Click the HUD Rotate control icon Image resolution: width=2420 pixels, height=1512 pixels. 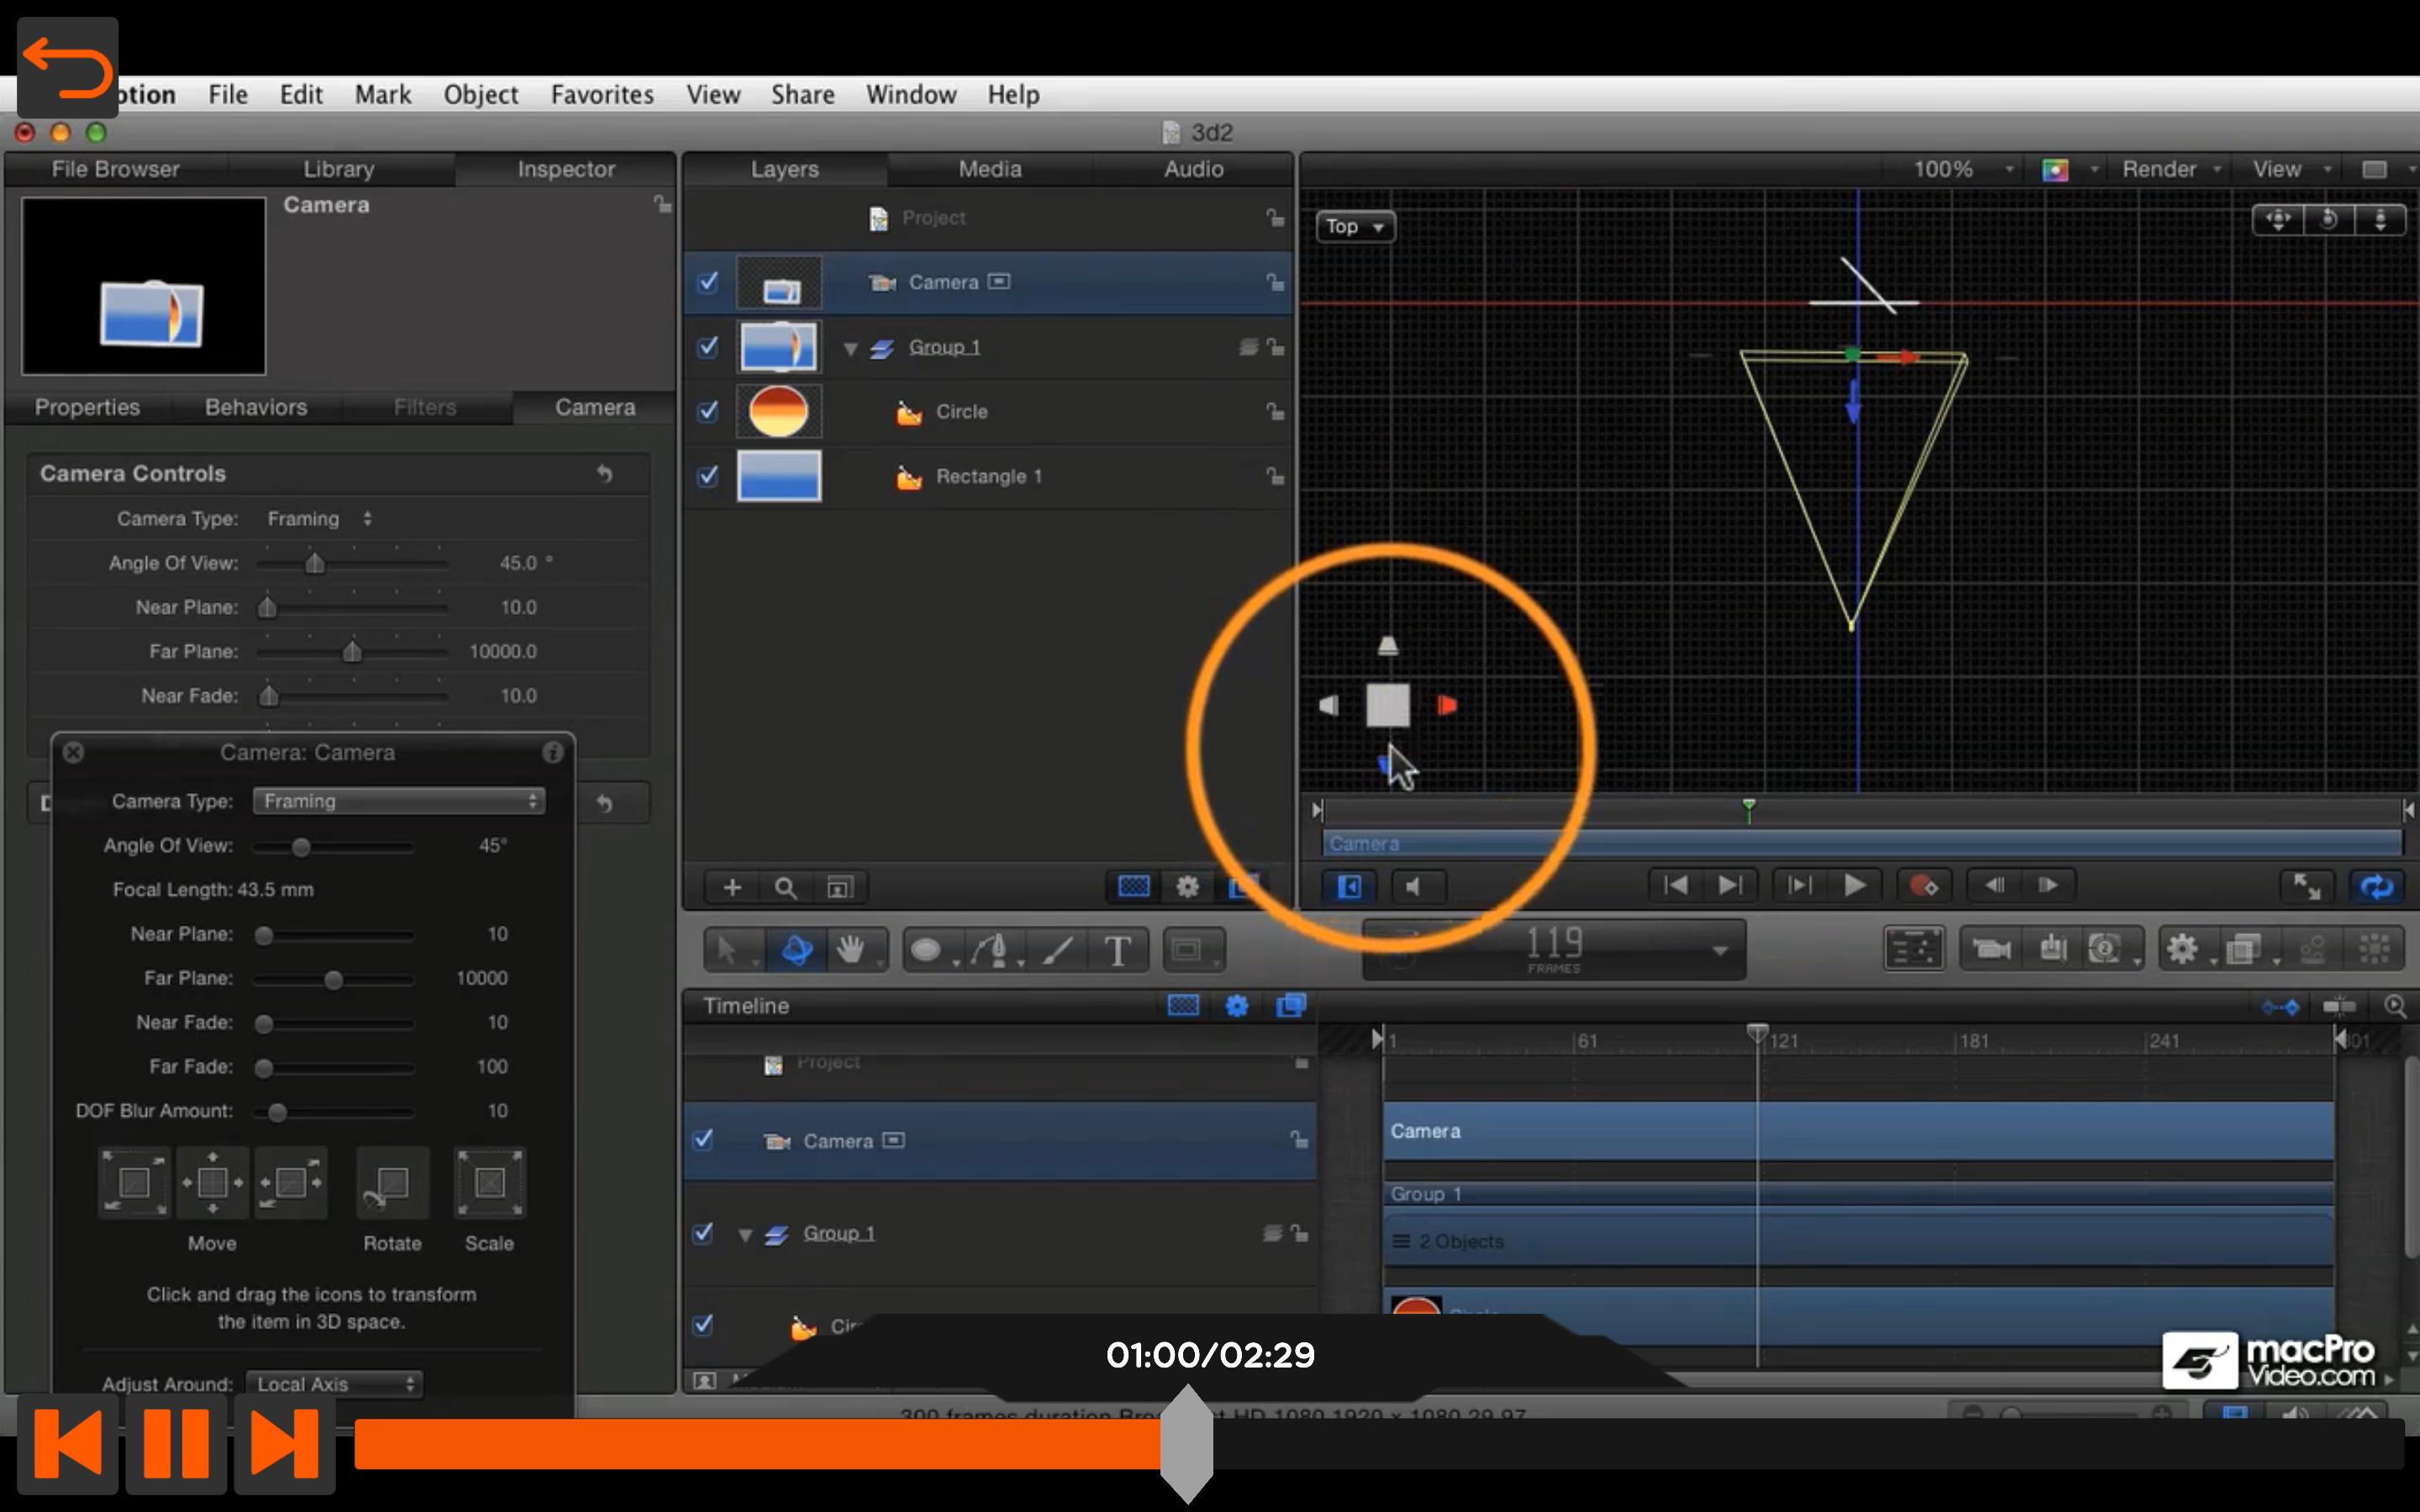(392, 1183)
